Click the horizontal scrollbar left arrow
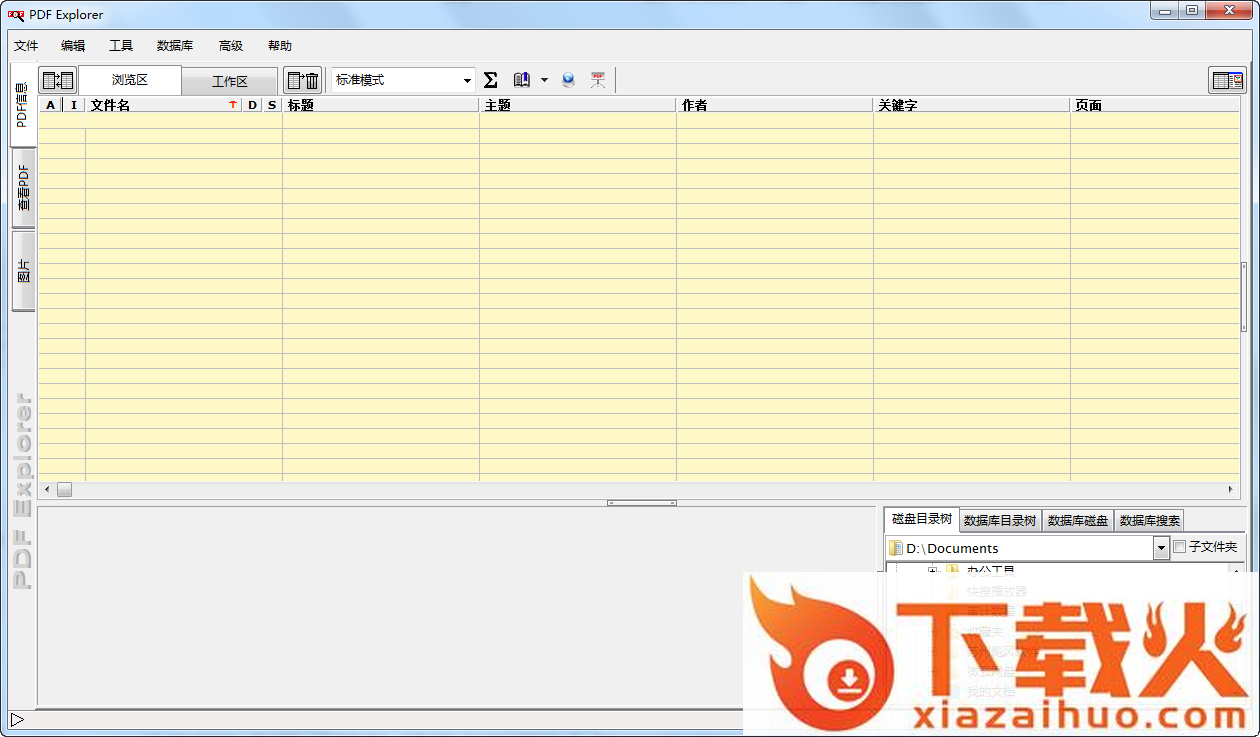Screen dimensions: 1260x737 point(46,489)
